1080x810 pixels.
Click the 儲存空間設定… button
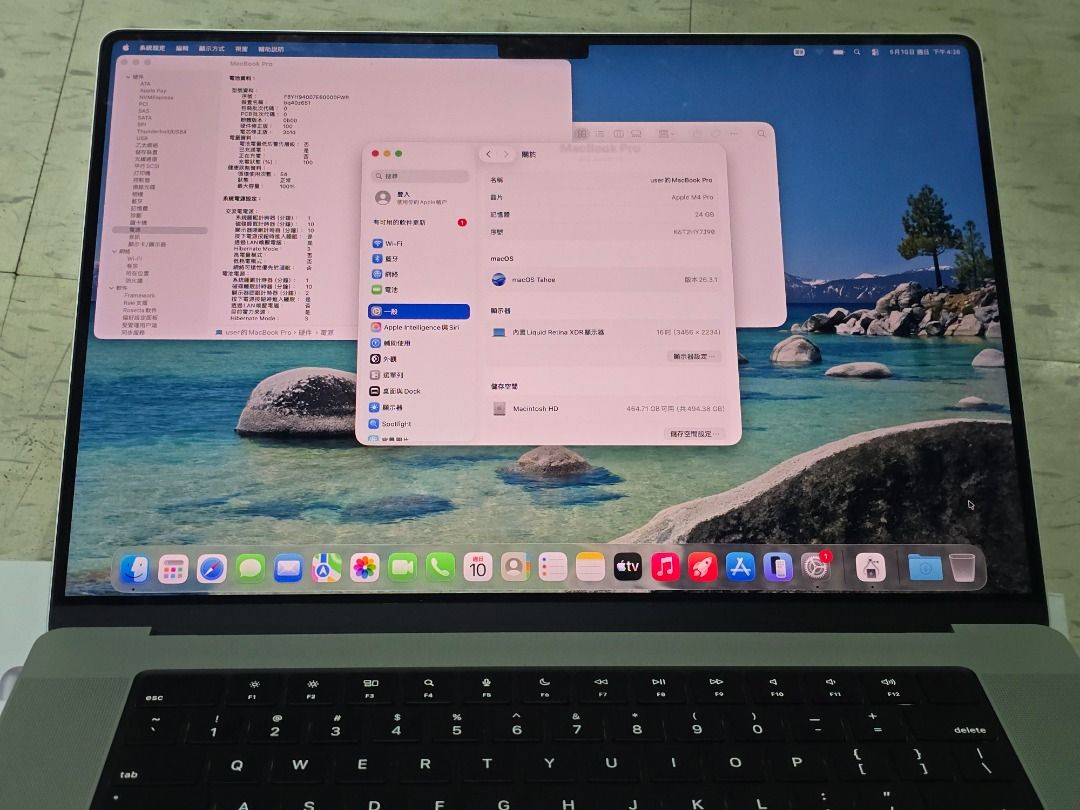pyautogui.click(x=694, y=434)
